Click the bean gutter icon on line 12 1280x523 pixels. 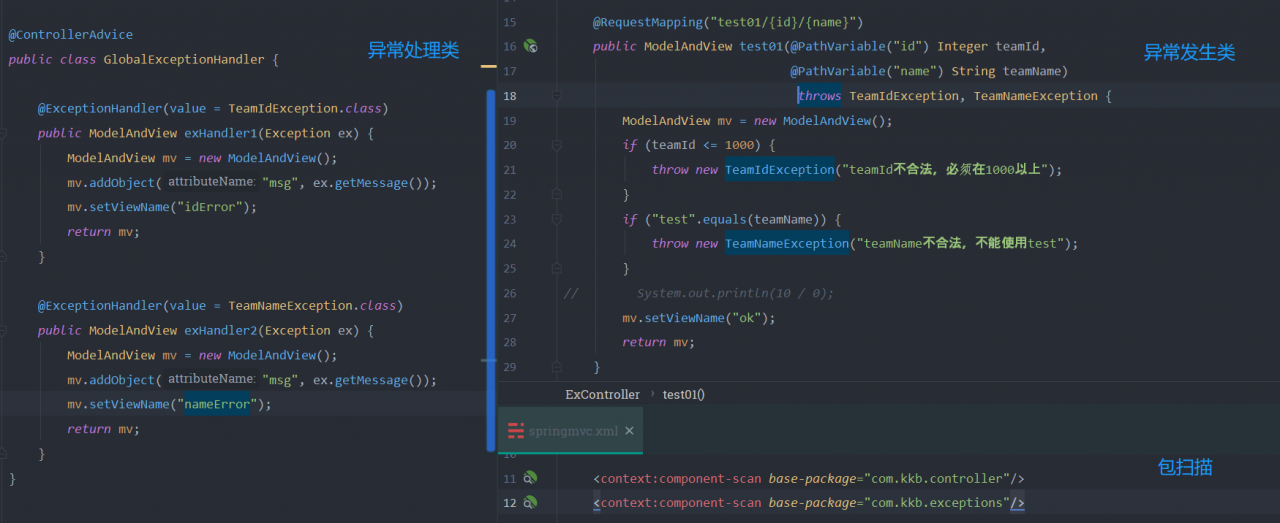click(531, 503)
